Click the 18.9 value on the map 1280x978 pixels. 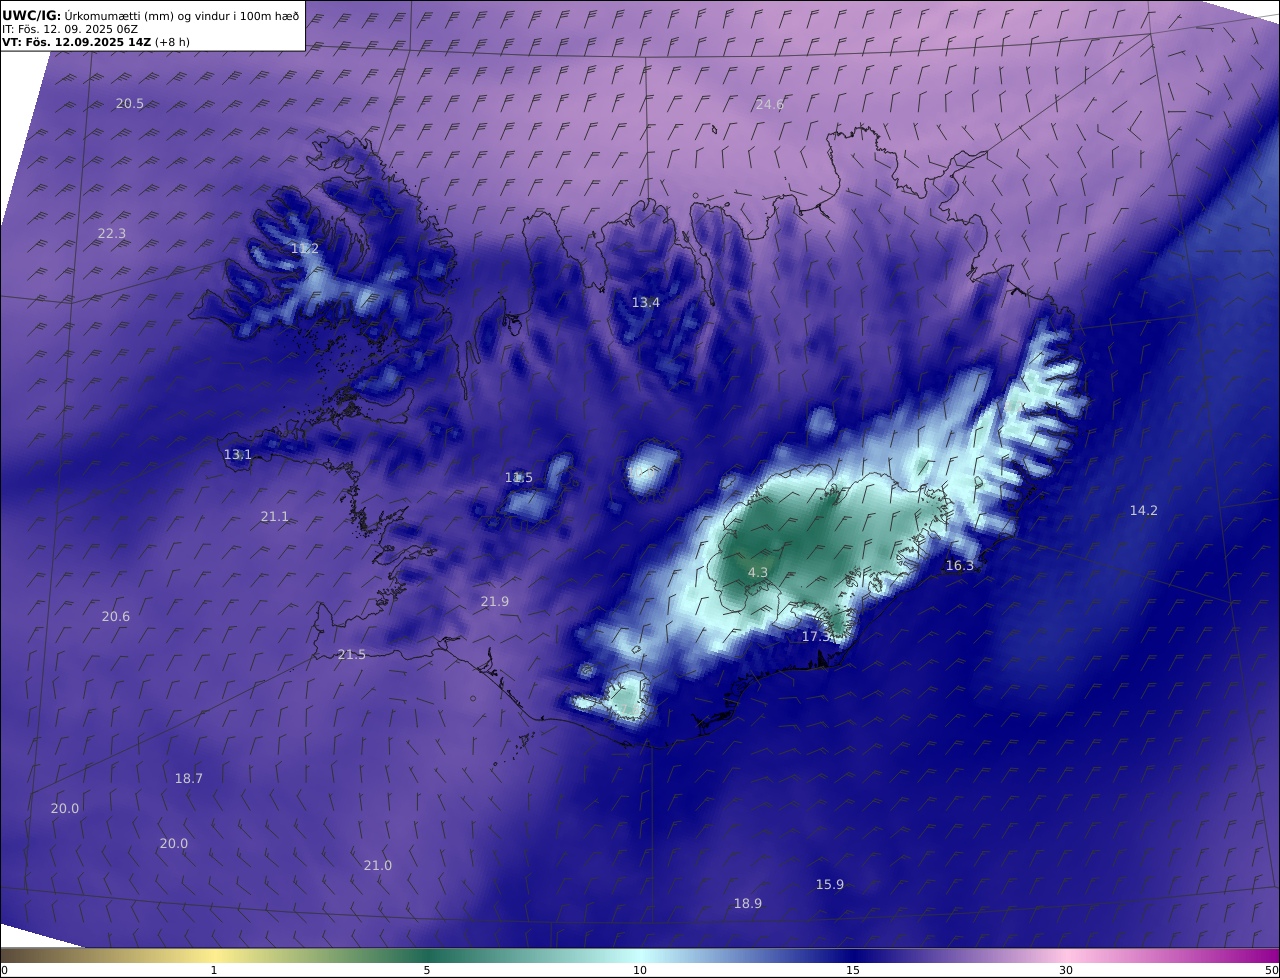click(x=748, y=904)
